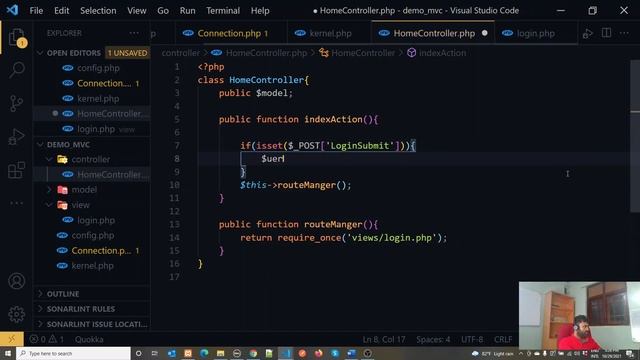Click Quokka in the status bar

(89, 339)
